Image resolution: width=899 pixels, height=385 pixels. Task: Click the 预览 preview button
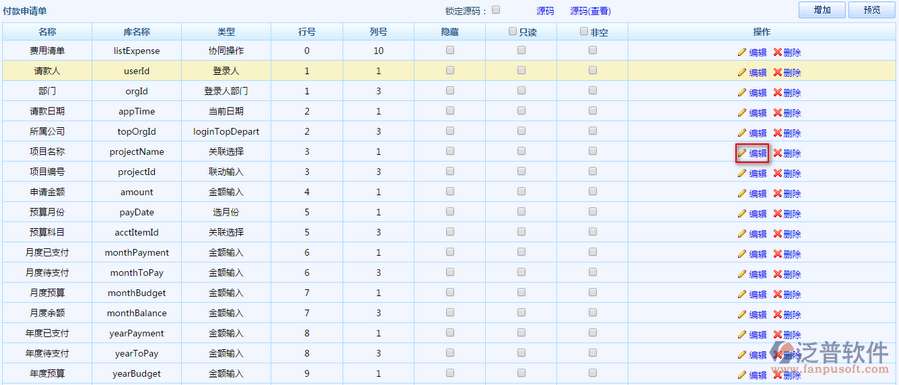pyautogui.click(x=872, y=10)
